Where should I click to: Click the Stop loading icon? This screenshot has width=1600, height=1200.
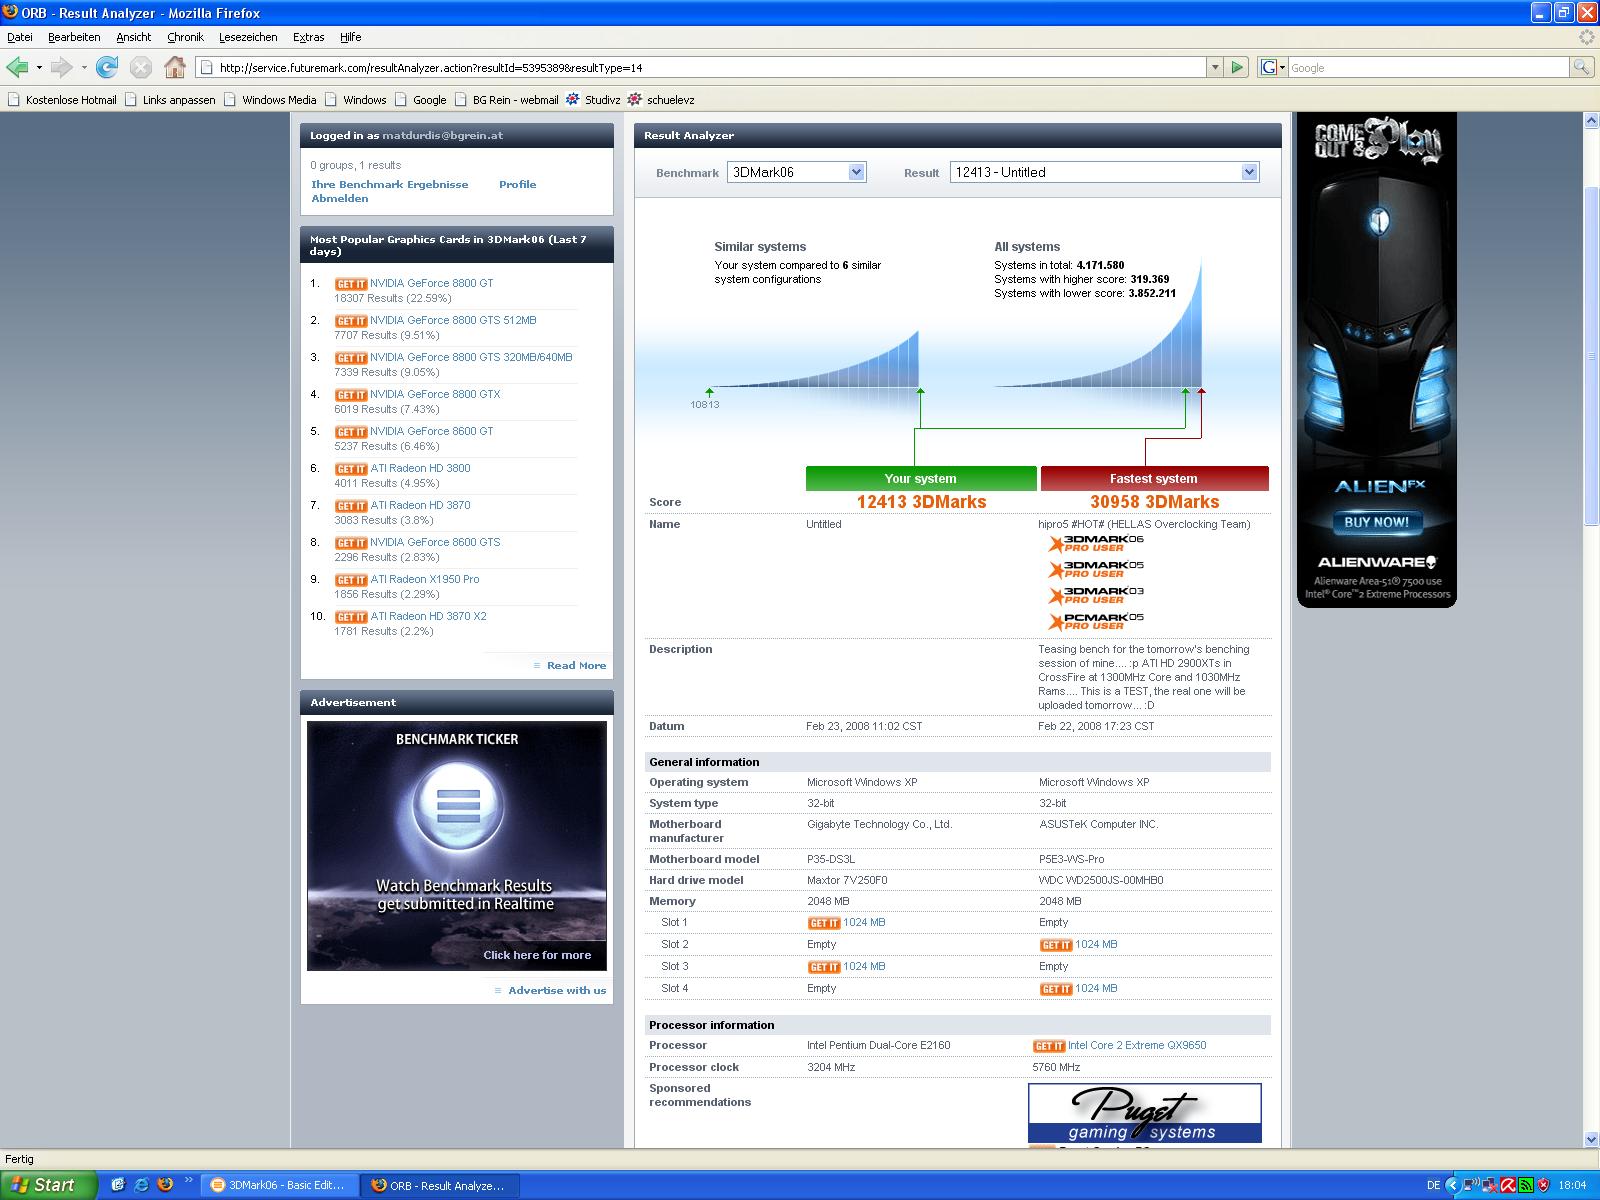(x=141, y=67)
